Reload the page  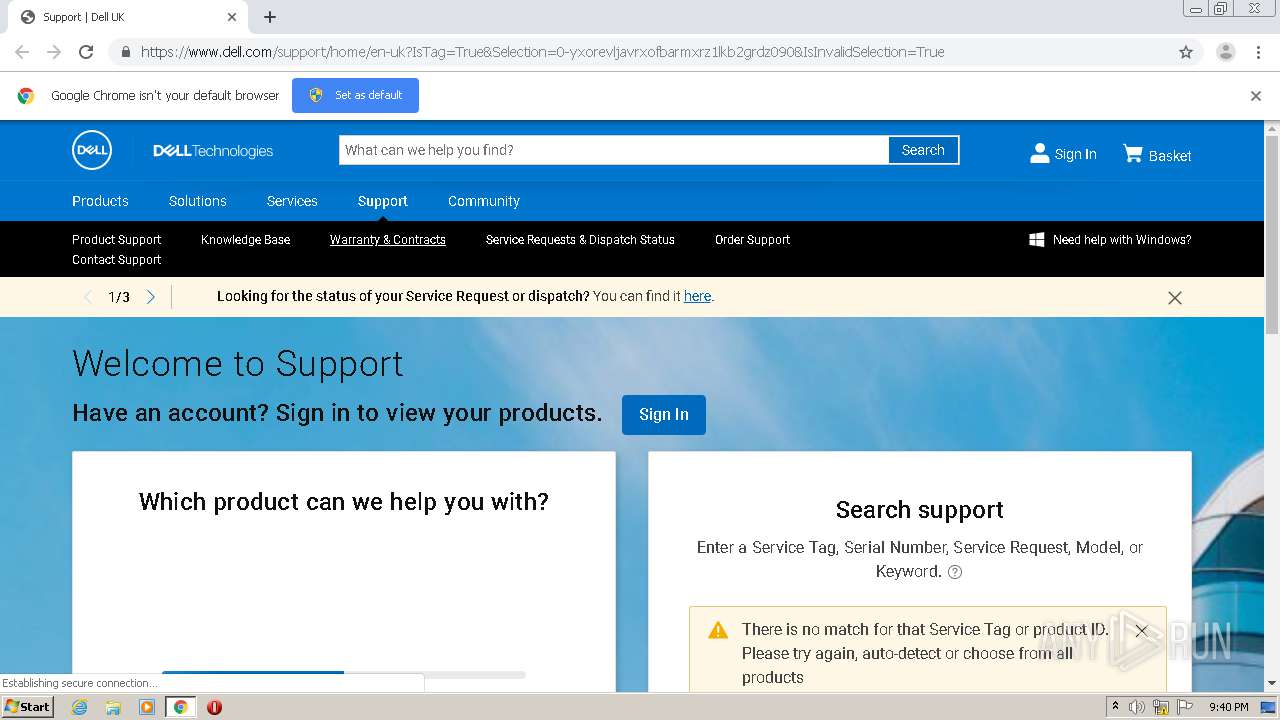pyautogui.click(x=86, y=52)
